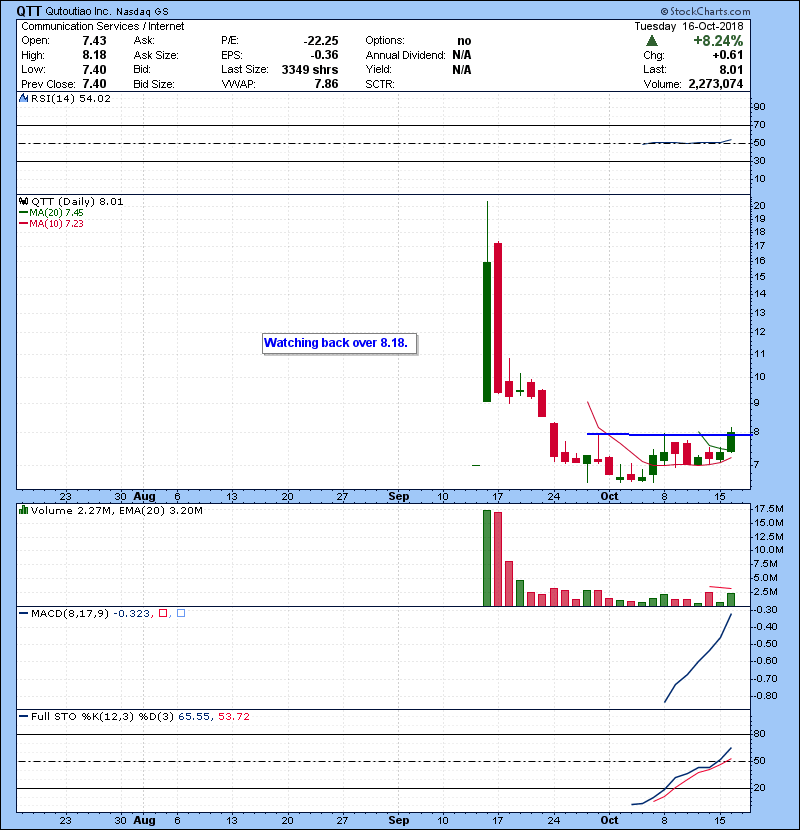Click the 'Yield:' label
Viewport: 800px width, 830px height.
click(379, 69)
